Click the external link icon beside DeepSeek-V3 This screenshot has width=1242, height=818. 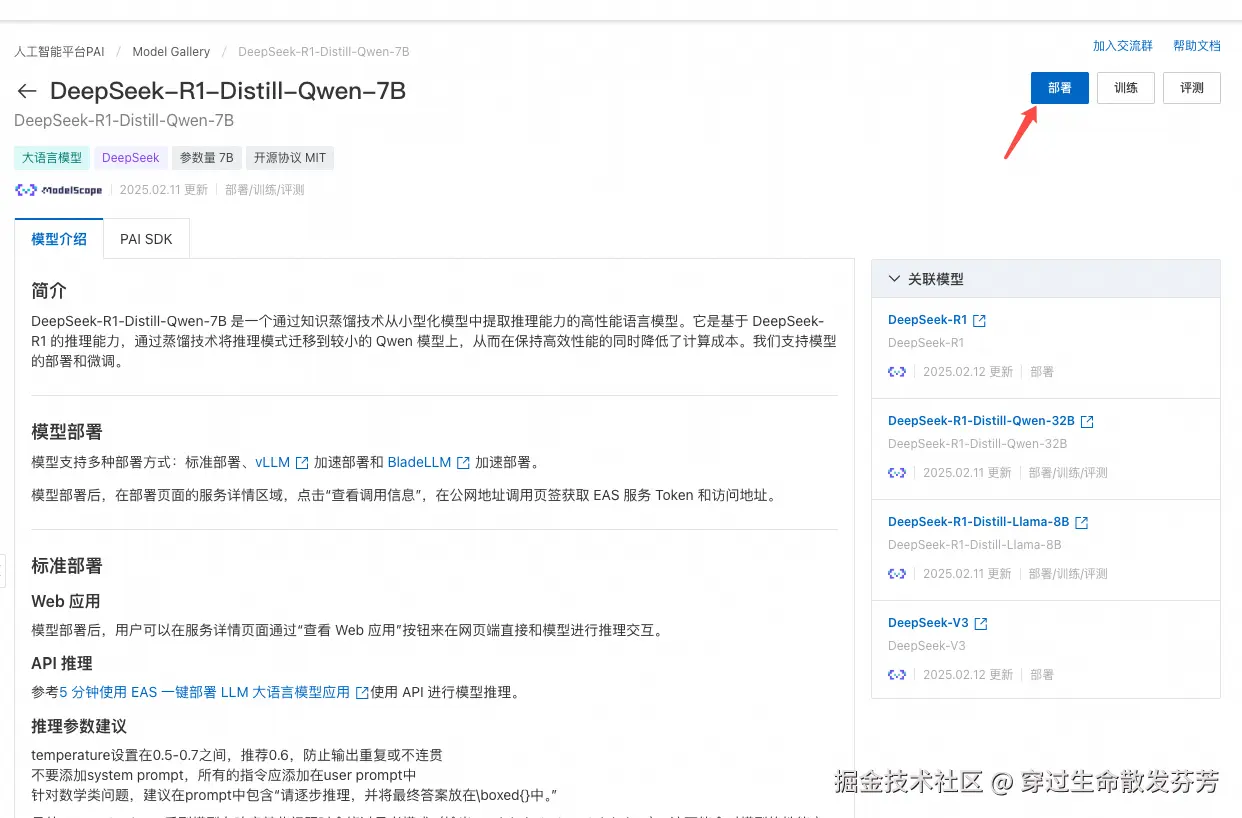click(981, 624)
